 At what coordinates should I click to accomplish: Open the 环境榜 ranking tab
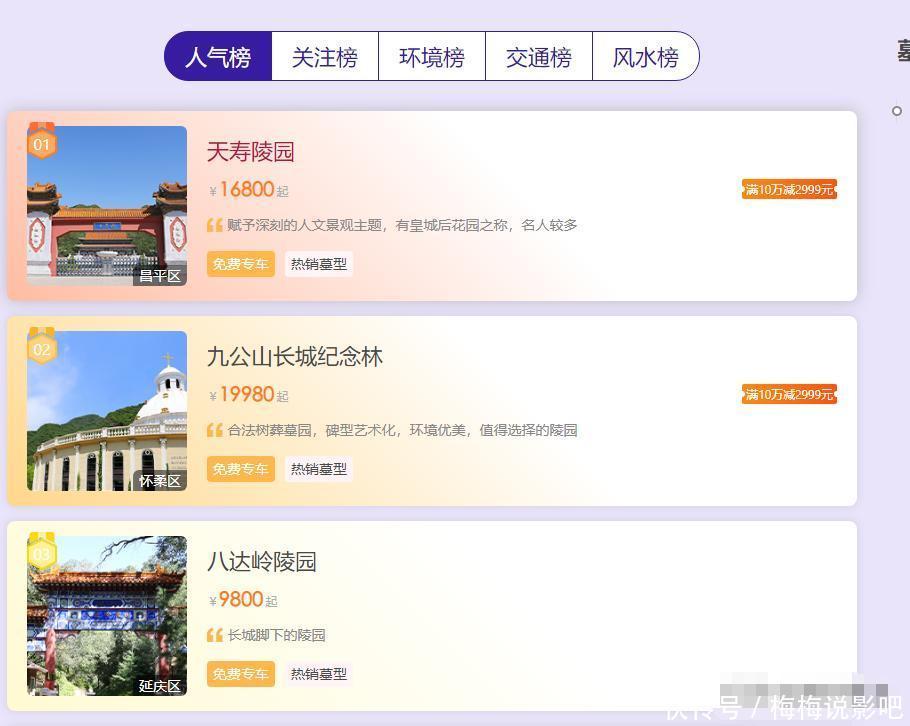pos(432,57)
